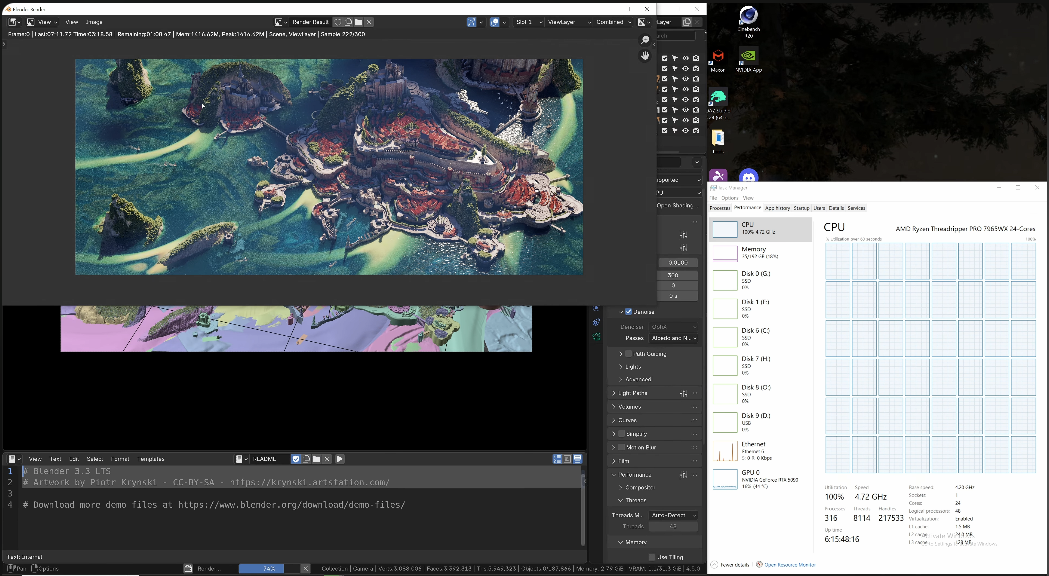Screen dimensions: 1049x576
Task: Open text editor type icon at header left
Action: 13,459
